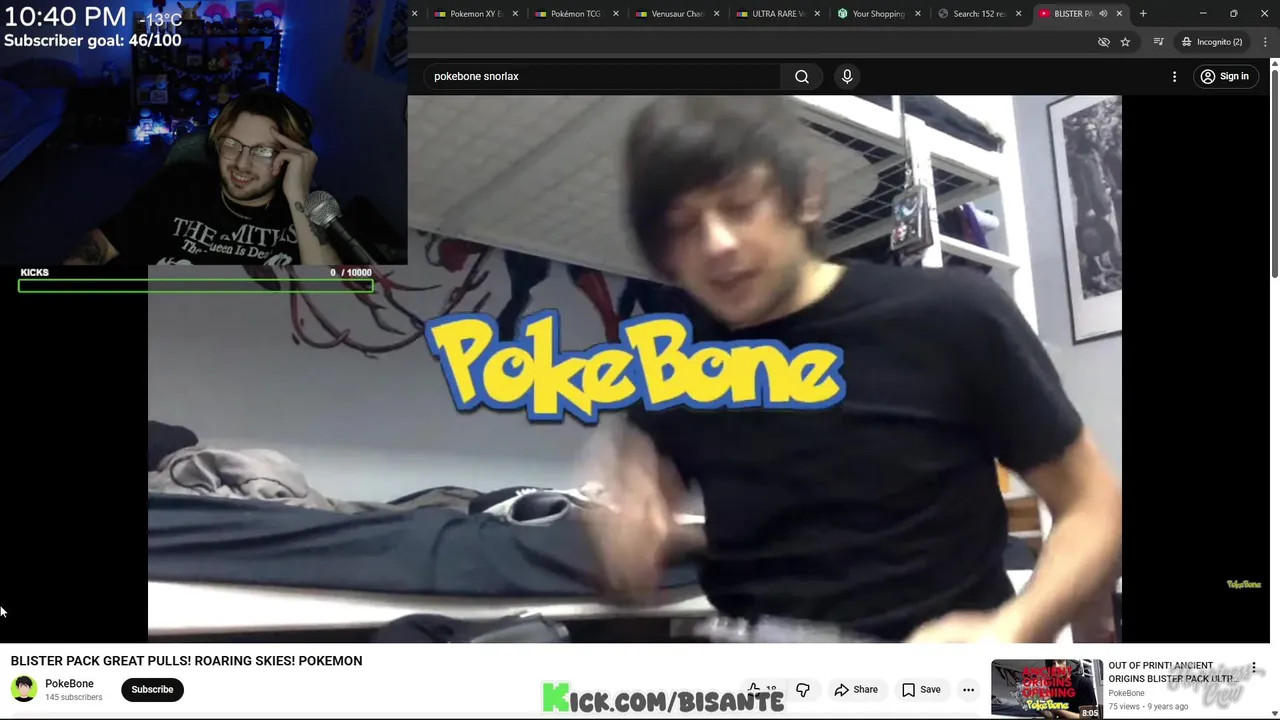Click the '0 / 10000' kicks counter text

tap(351, 272)
